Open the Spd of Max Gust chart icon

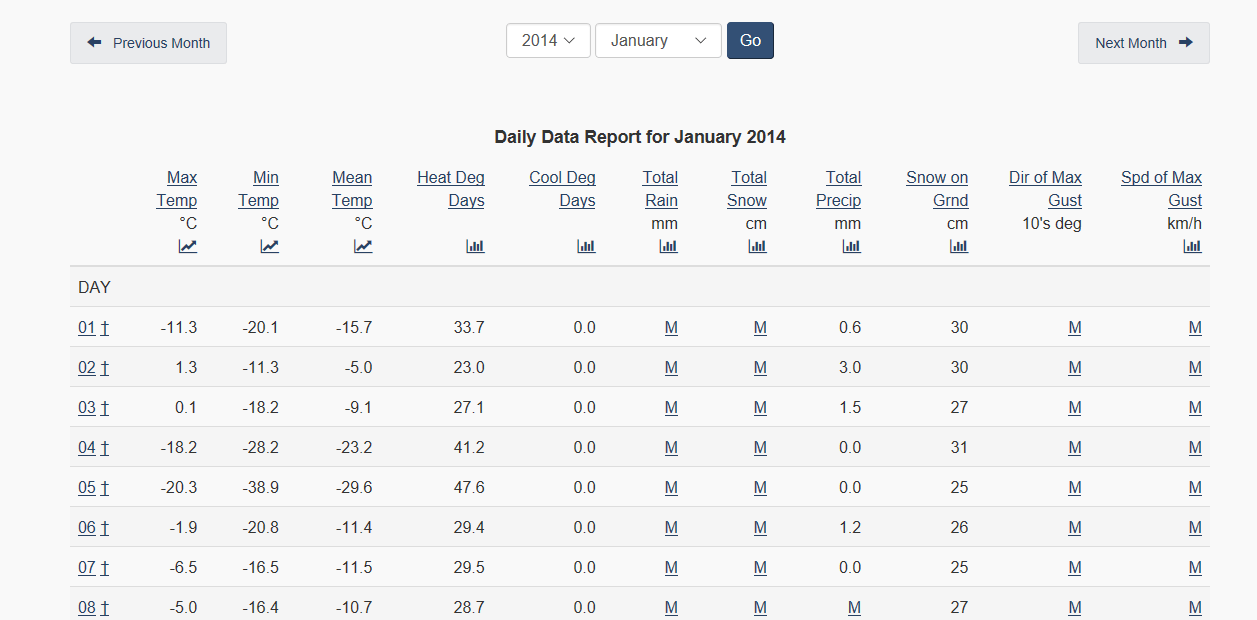(x=1192, y=246)
